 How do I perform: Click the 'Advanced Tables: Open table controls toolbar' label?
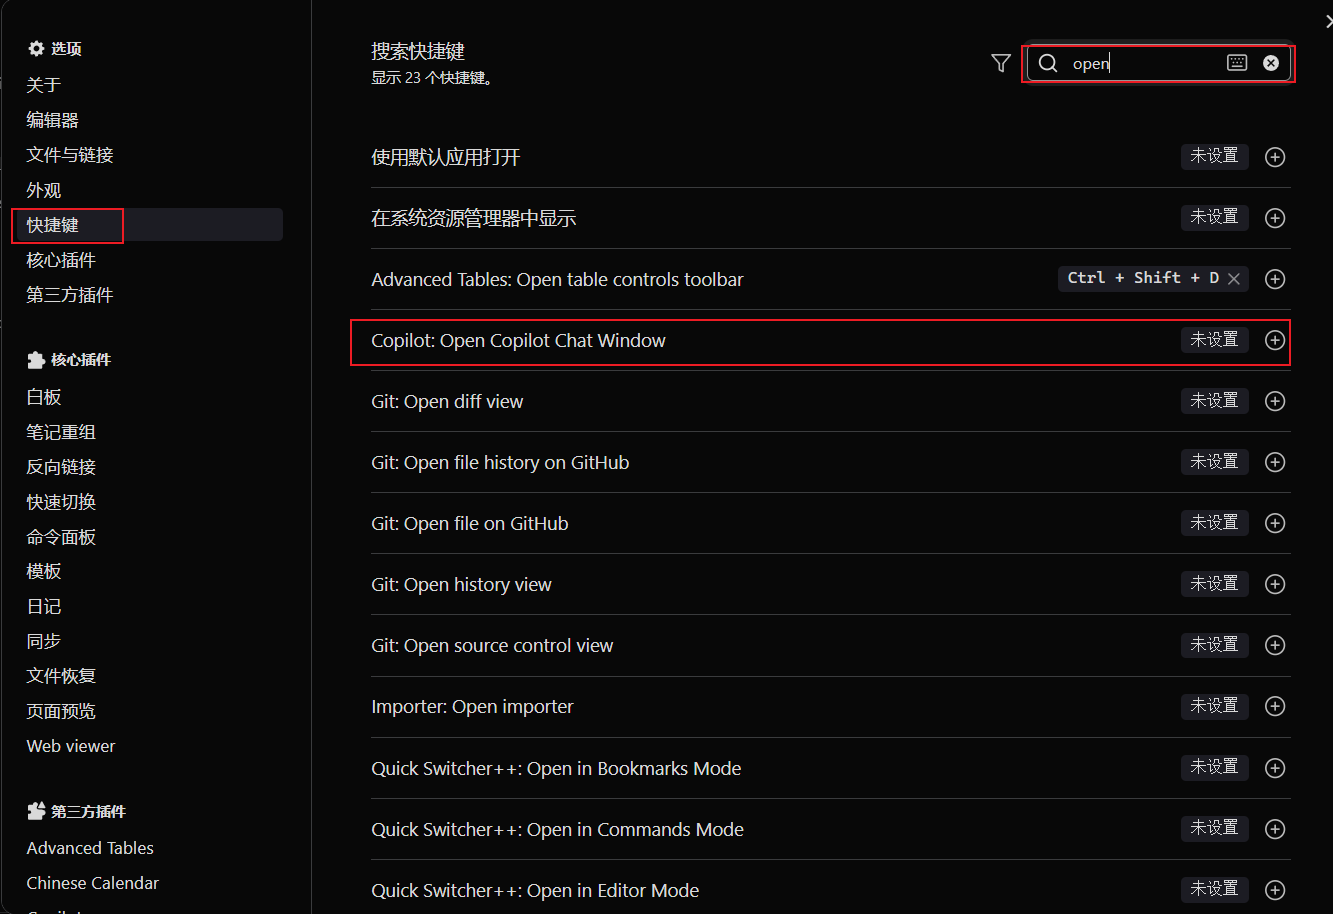[557, 279]
